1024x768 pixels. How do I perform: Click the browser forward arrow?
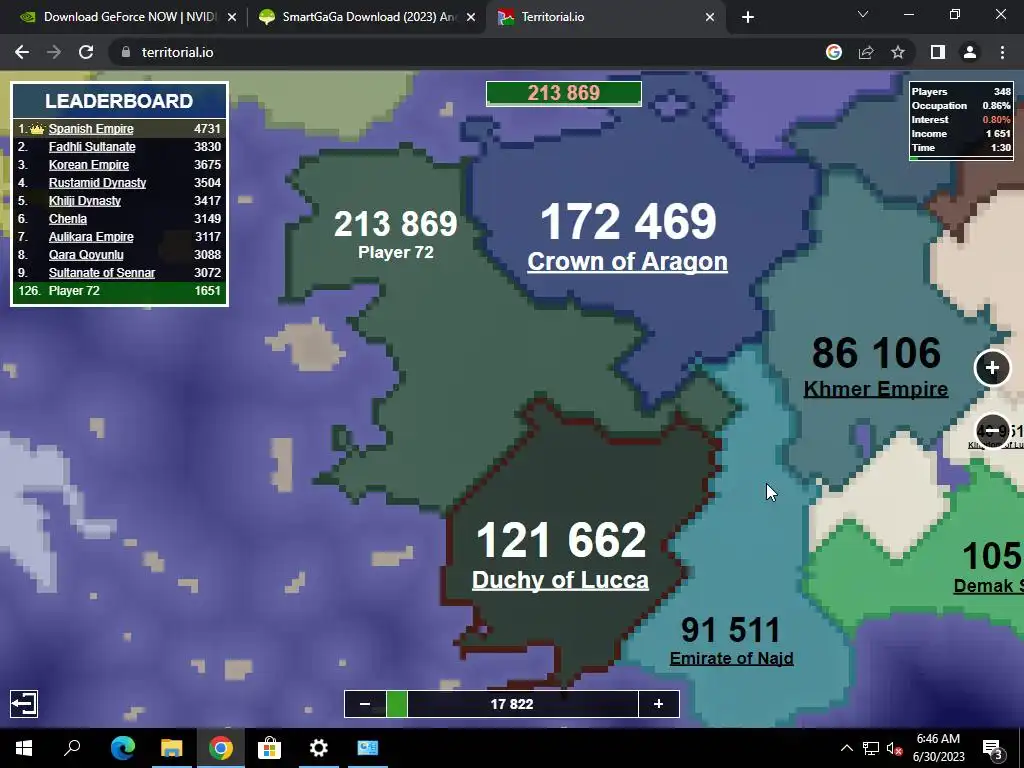(x=54, y=52)
